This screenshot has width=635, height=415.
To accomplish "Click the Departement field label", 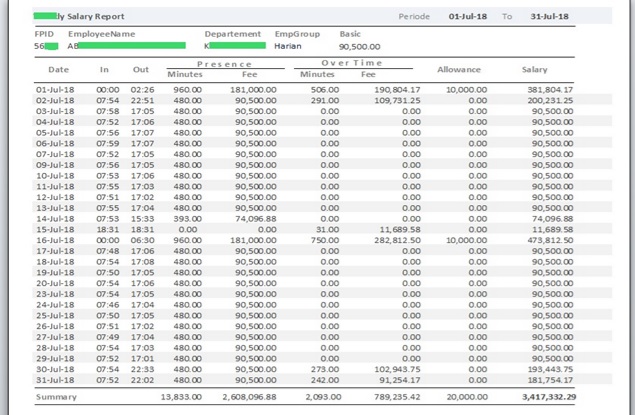I will pos(233,34).
